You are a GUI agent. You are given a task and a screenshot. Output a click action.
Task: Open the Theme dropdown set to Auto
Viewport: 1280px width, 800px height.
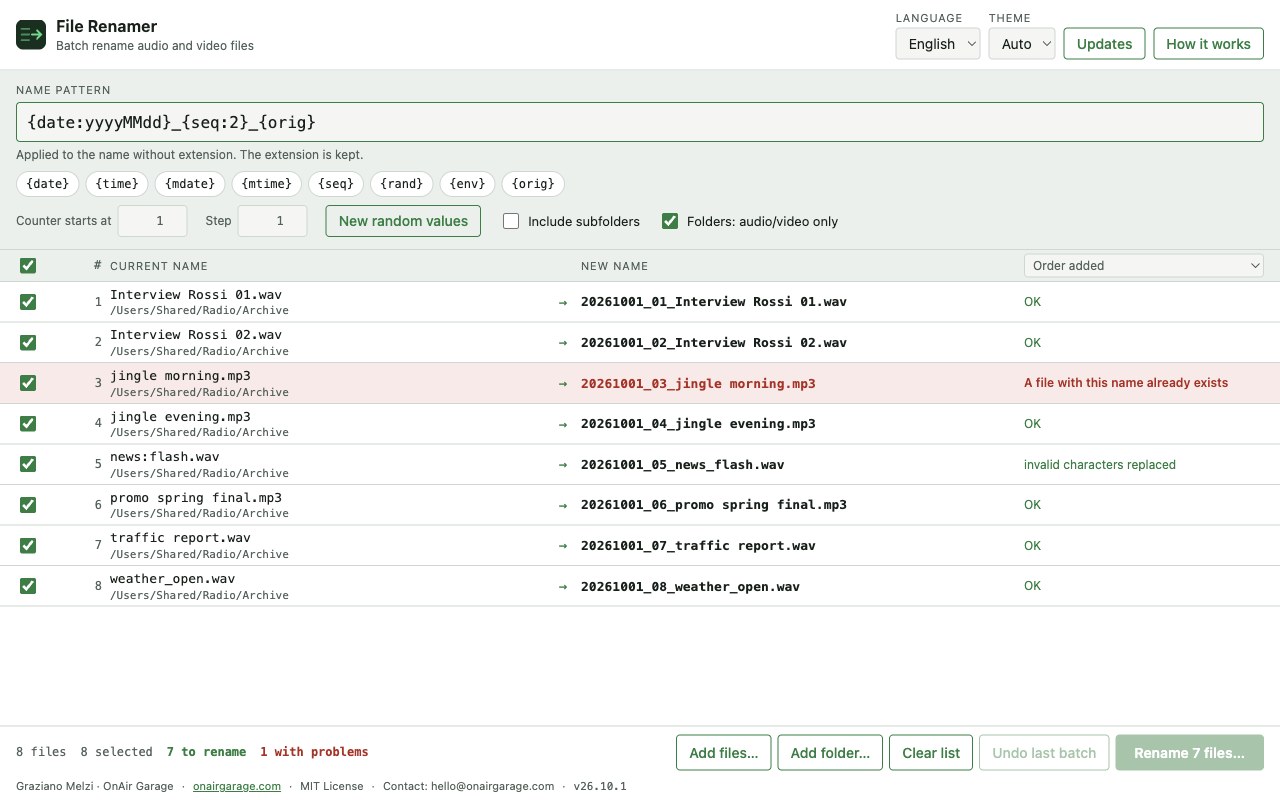pyautogui.click(x=1022, y=44)
